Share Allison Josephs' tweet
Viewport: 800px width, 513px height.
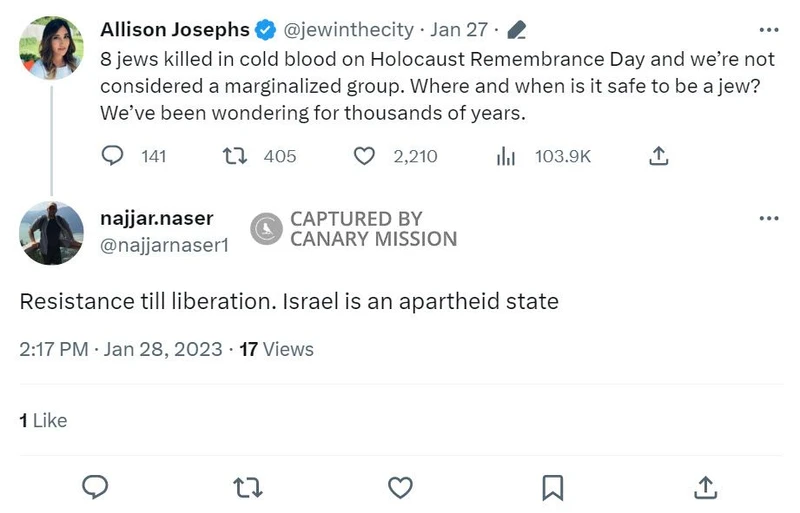[659, 156]
